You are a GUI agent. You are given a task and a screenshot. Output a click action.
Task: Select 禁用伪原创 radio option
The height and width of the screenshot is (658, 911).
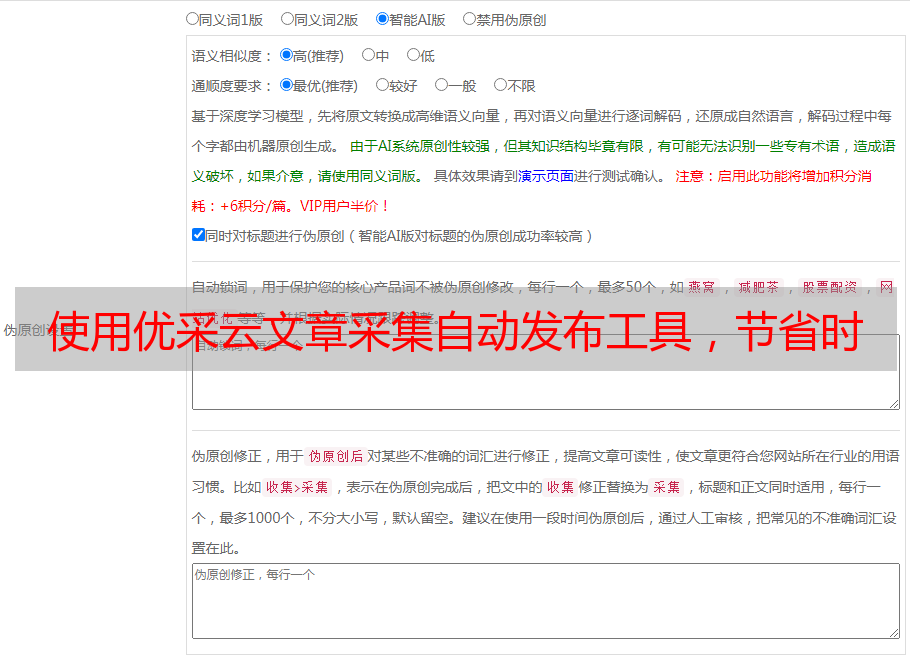[x=469, y=19]
